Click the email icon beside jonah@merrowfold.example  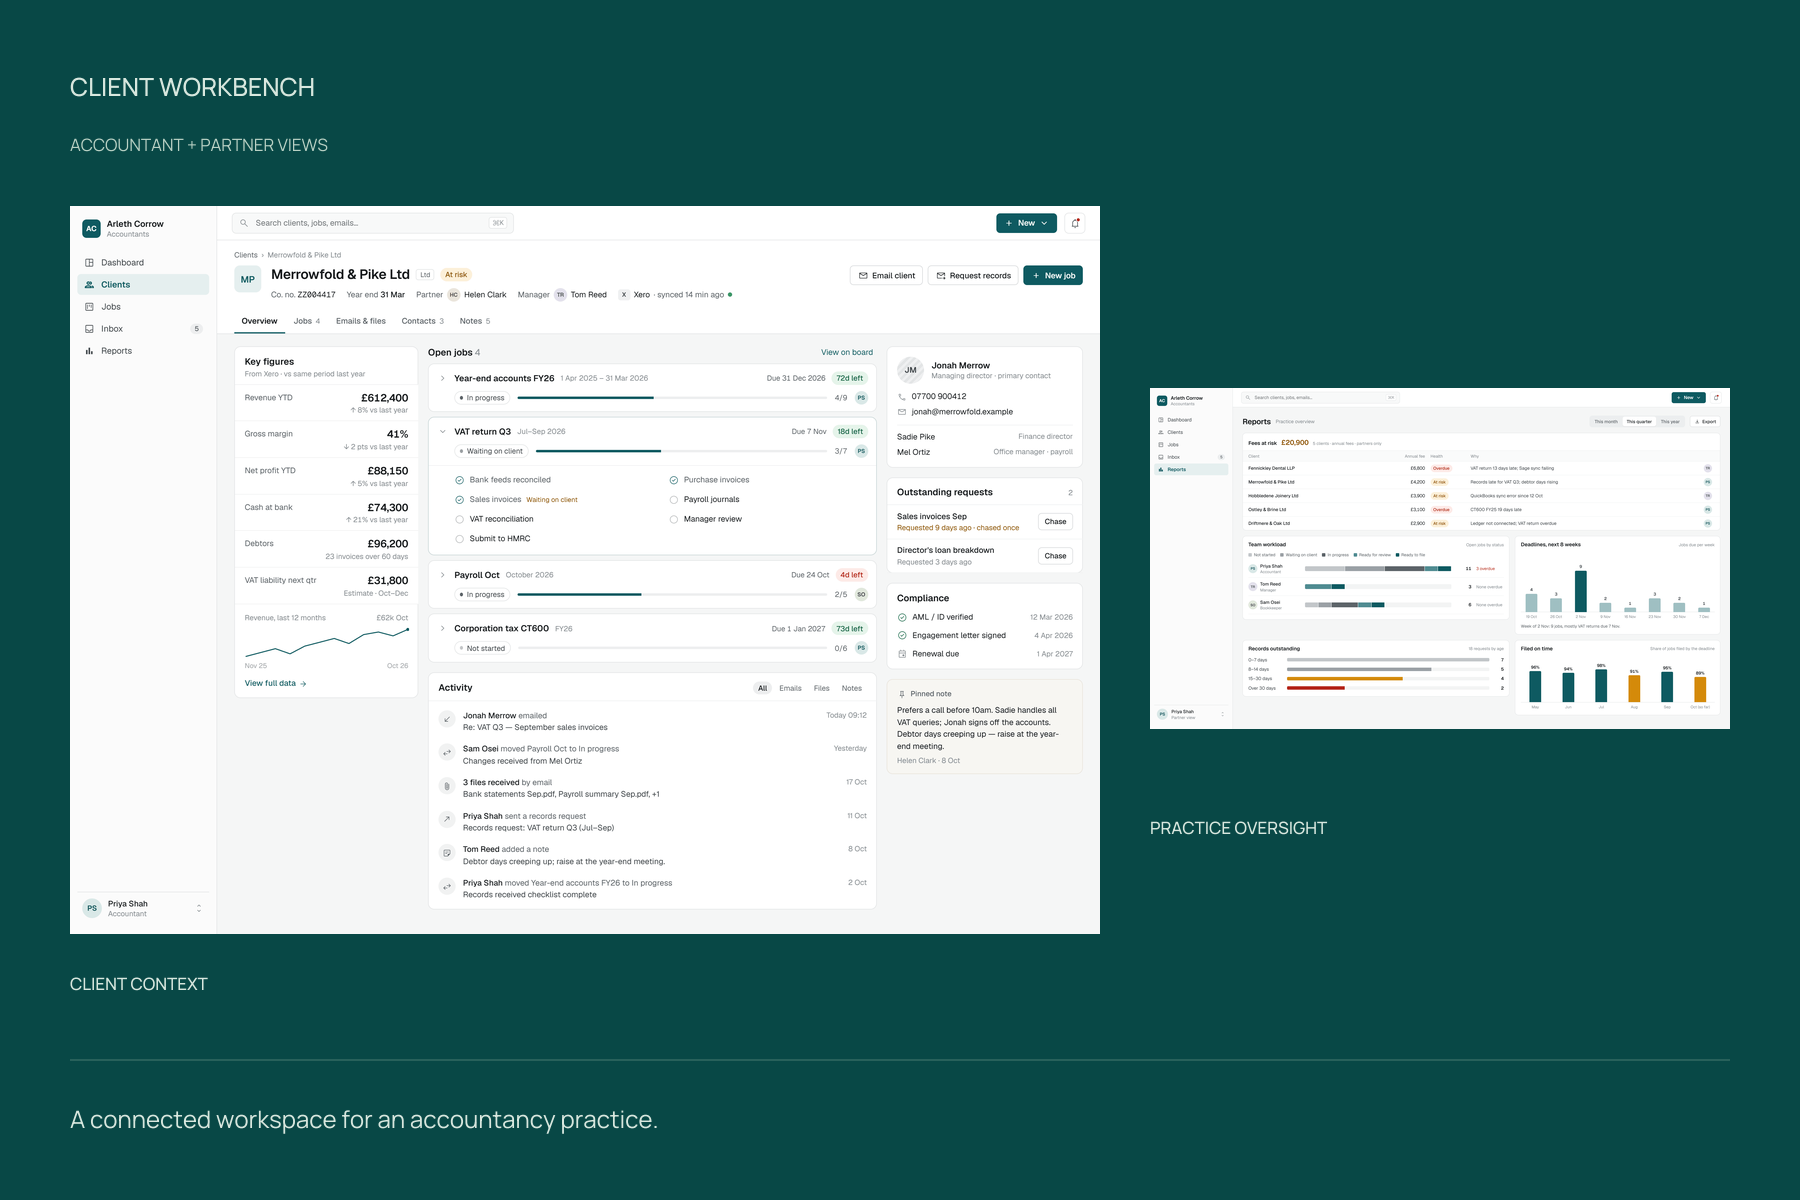coord(902,412)
